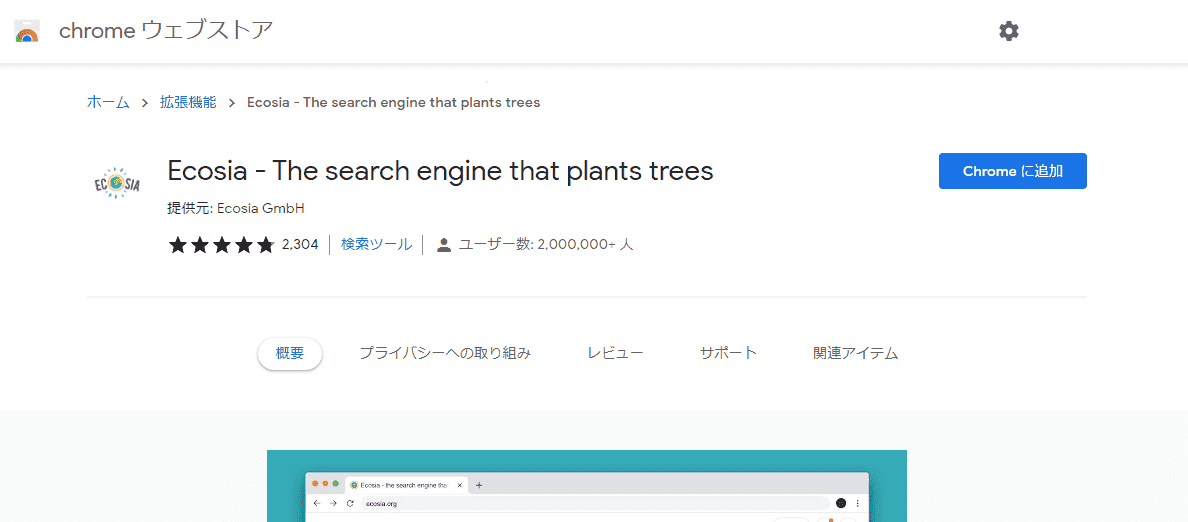Click the 提供元: Ecosia GmbH text
This screenshot has height=522, width=1188.
pyautogui.click(x=236, y=208)
